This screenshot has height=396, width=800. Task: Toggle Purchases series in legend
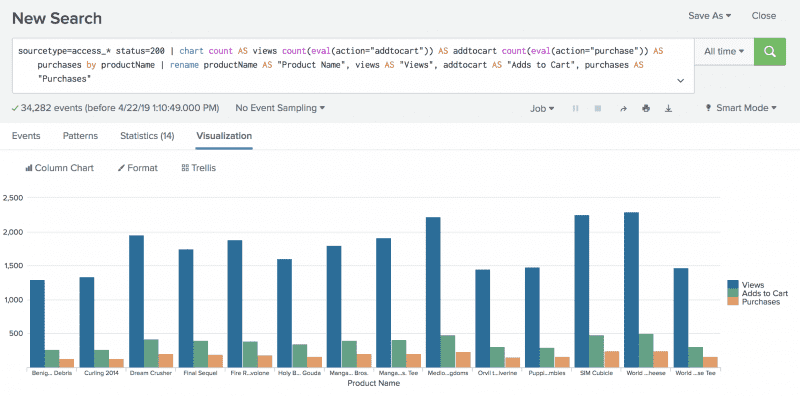(x=754, y=302)
